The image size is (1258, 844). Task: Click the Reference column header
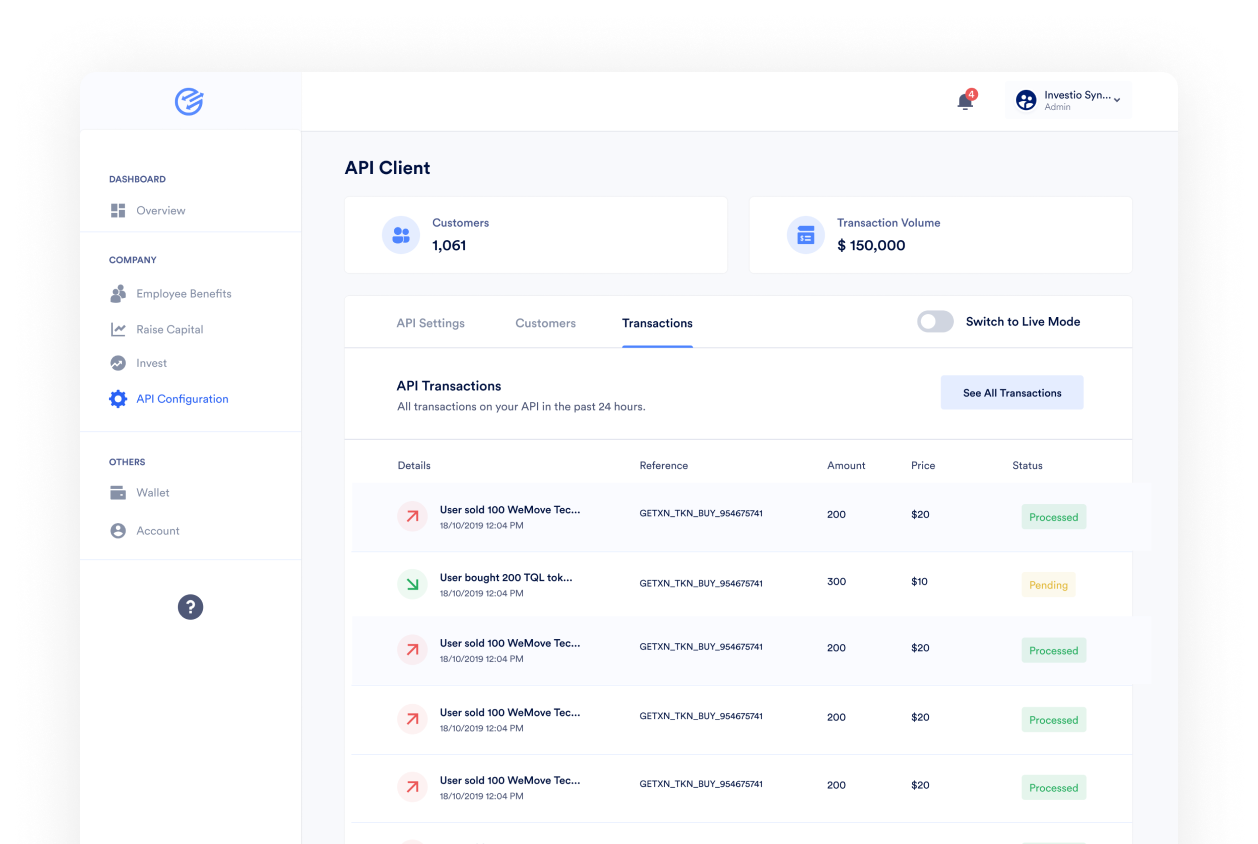(664, 465)
